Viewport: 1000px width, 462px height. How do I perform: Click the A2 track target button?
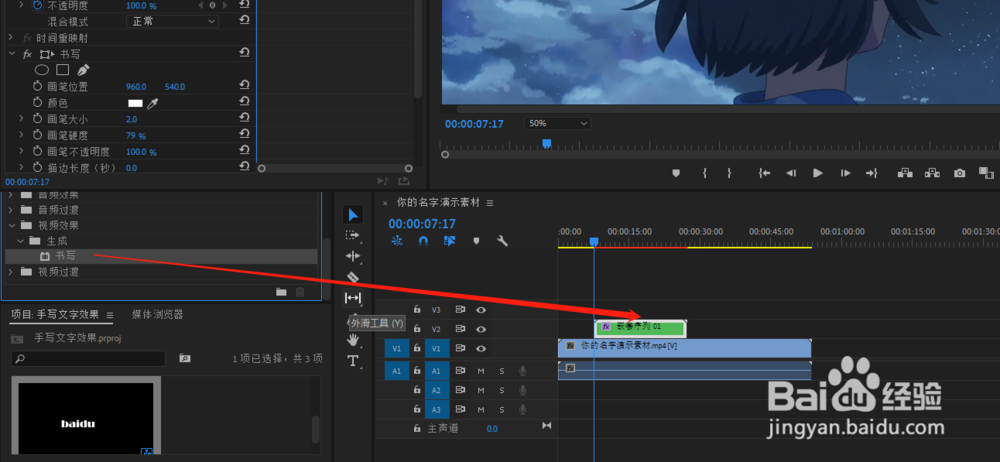437,390
